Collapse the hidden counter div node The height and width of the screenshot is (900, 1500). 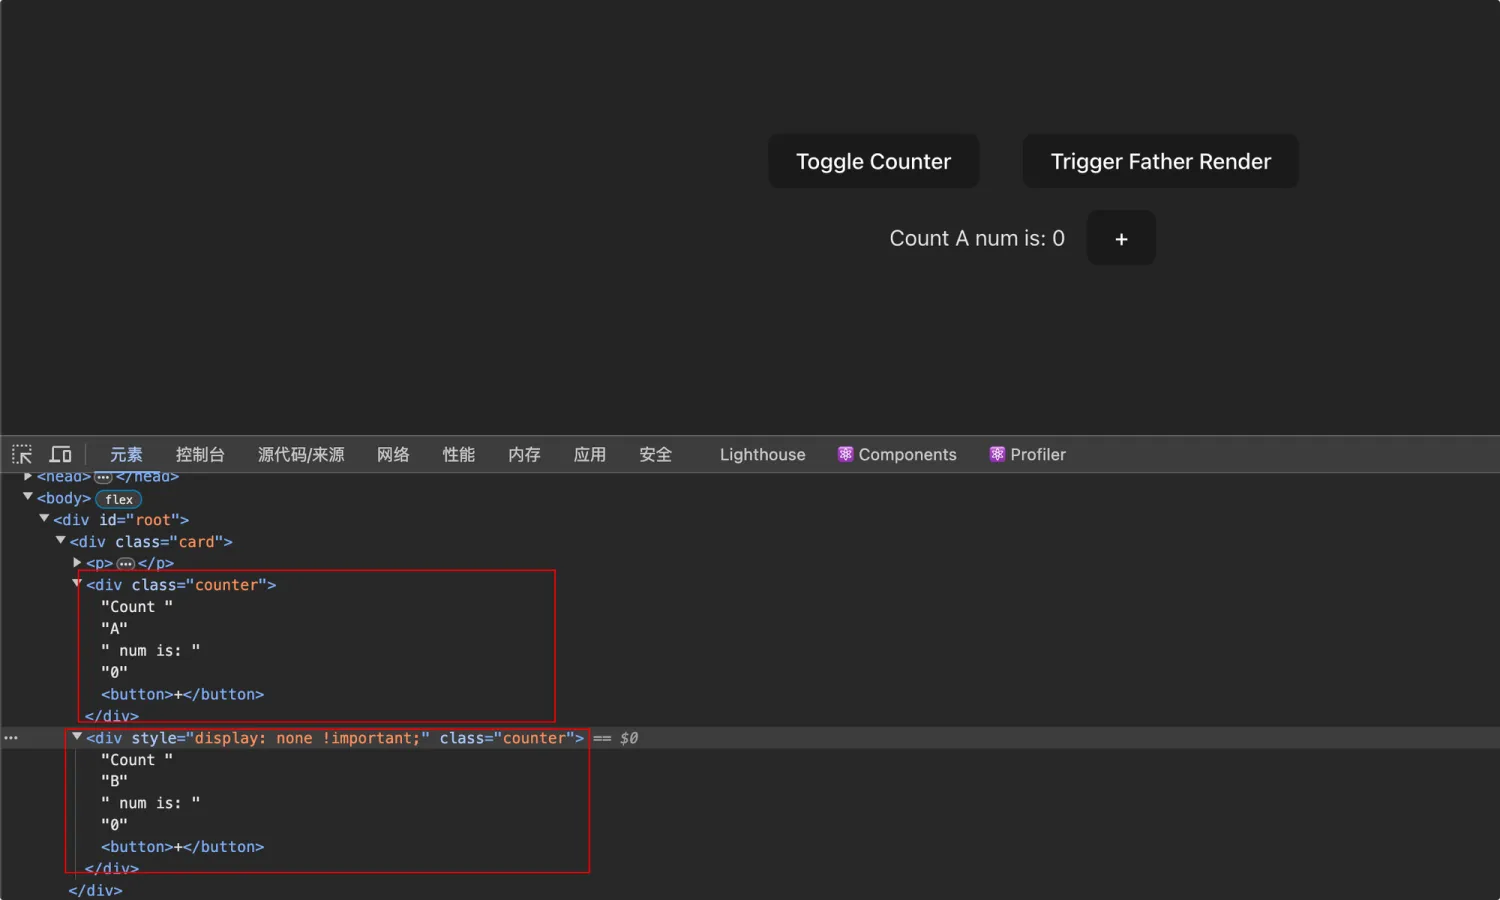(x=77, y=737)
